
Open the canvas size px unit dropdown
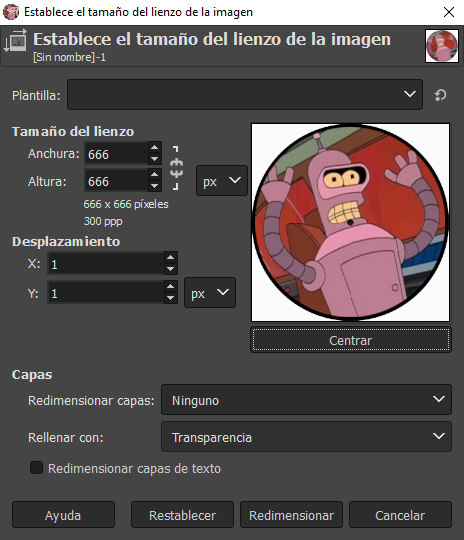tap(222, 181)
